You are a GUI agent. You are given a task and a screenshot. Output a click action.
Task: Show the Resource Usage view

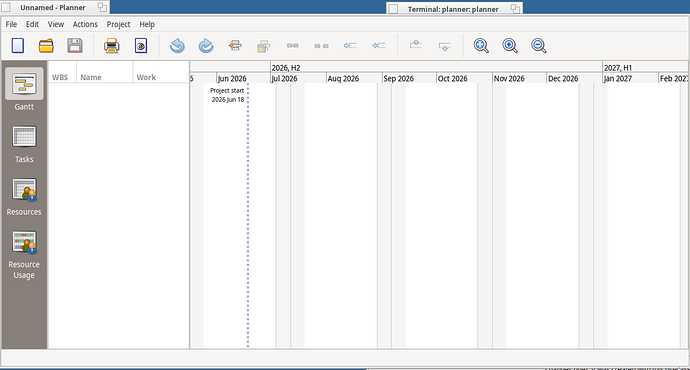[x=24, y=255]
